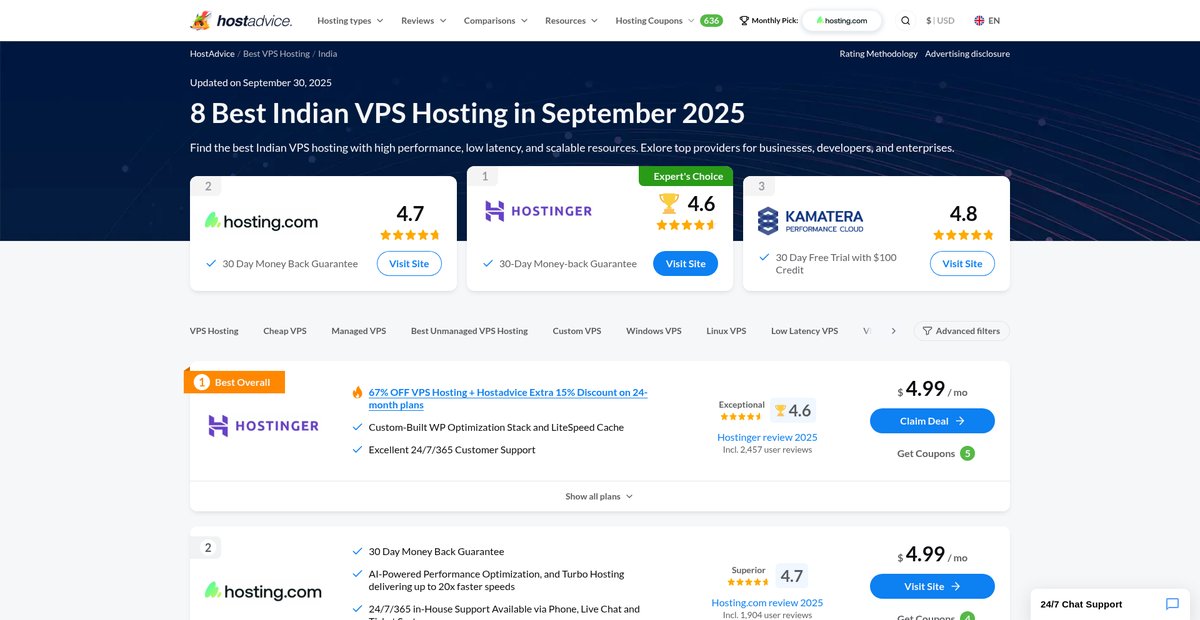The height and width of the screenshot is (620, 1200).
Task: Select the Managed VPS tab
Action: 358,331
